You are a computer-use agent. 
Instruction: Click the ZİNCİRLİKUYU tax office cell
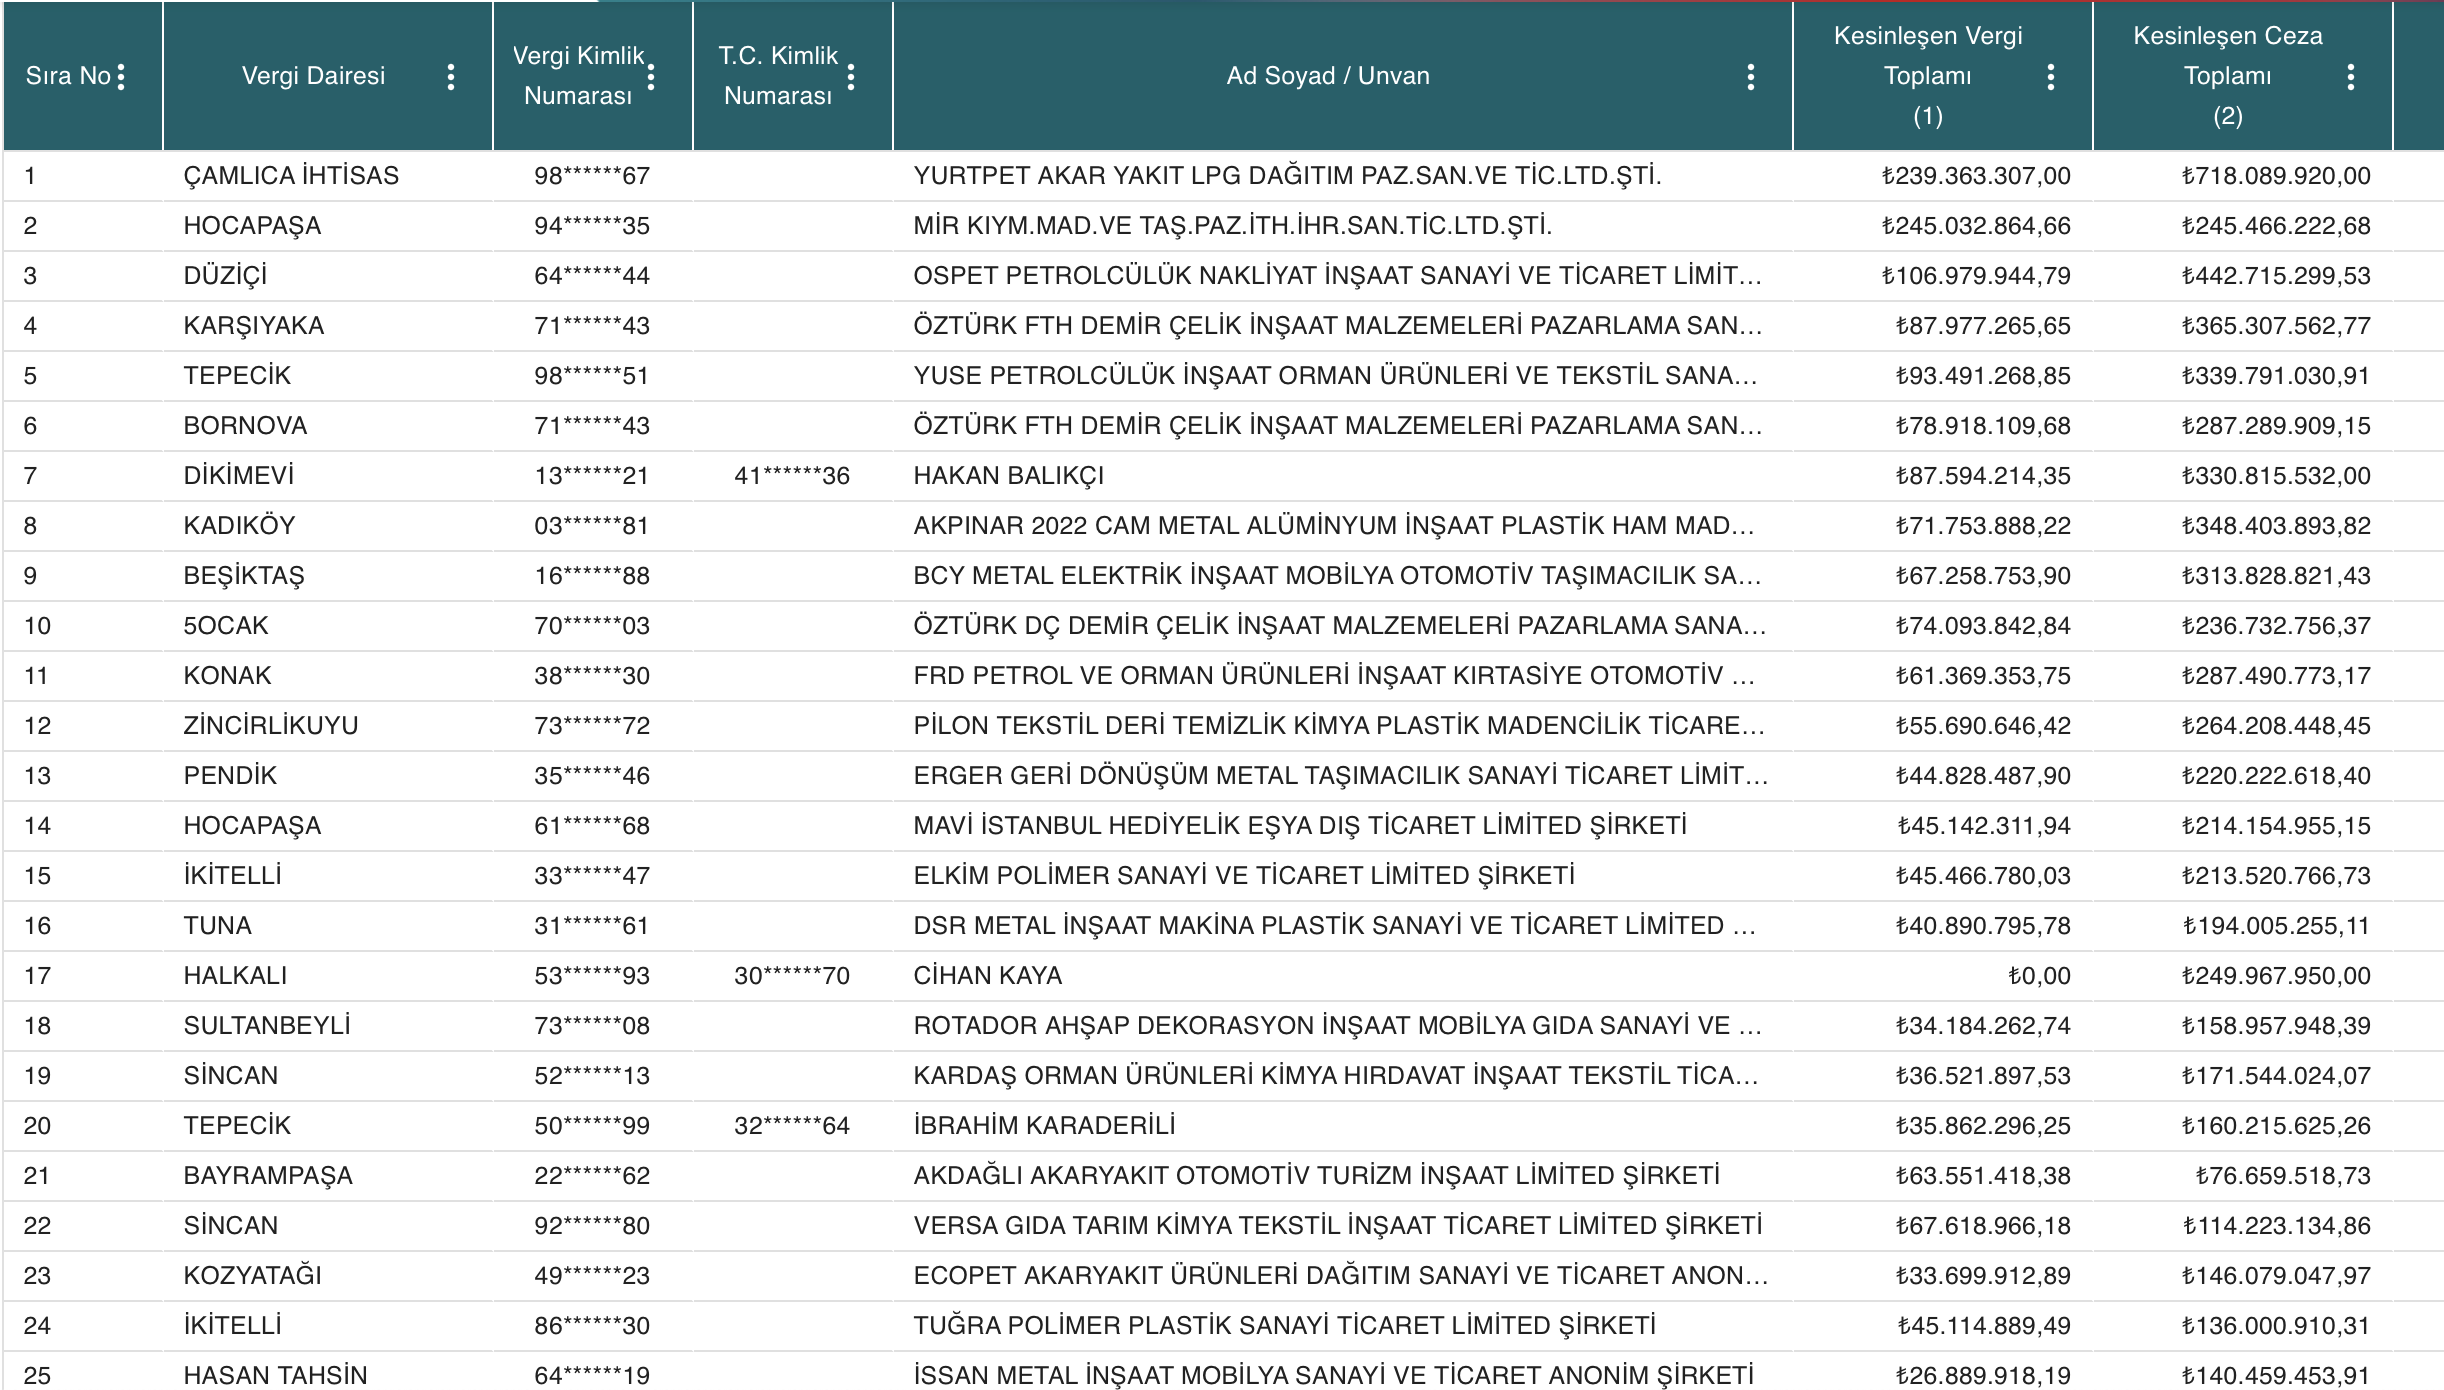(x=270, y=726)
